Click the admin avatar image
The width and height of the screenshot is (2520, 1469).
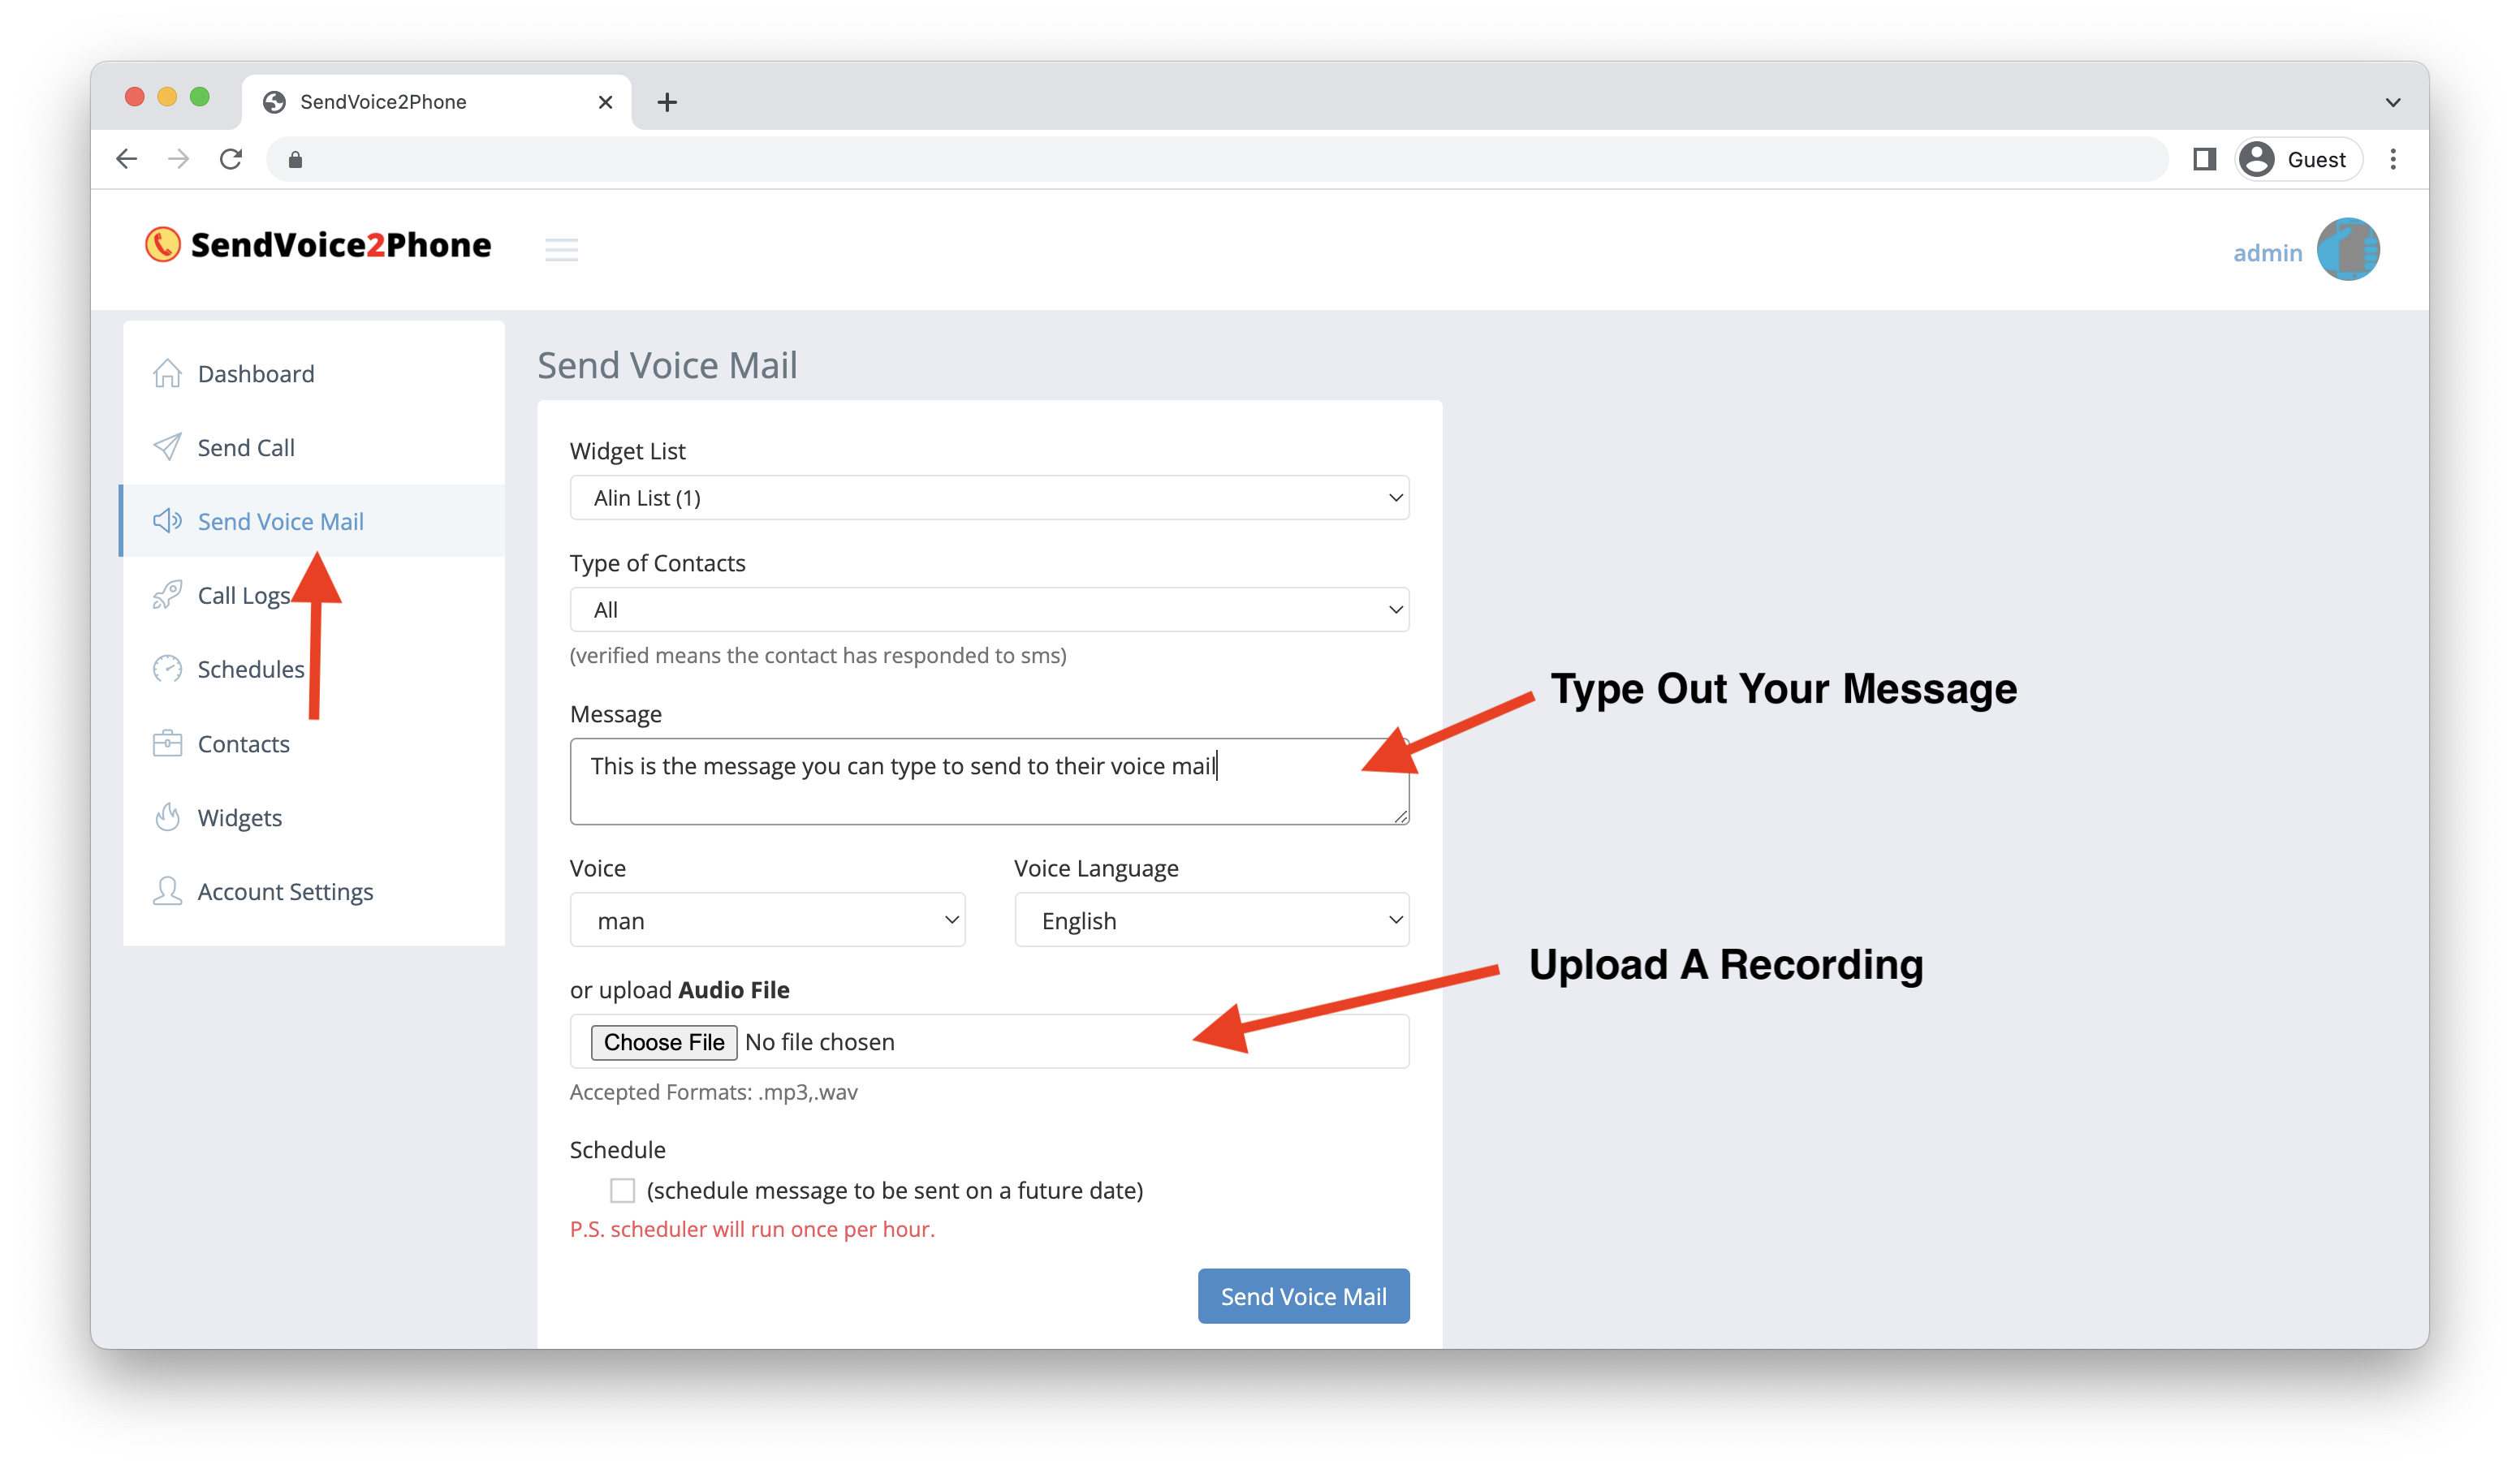[2348, 250]
